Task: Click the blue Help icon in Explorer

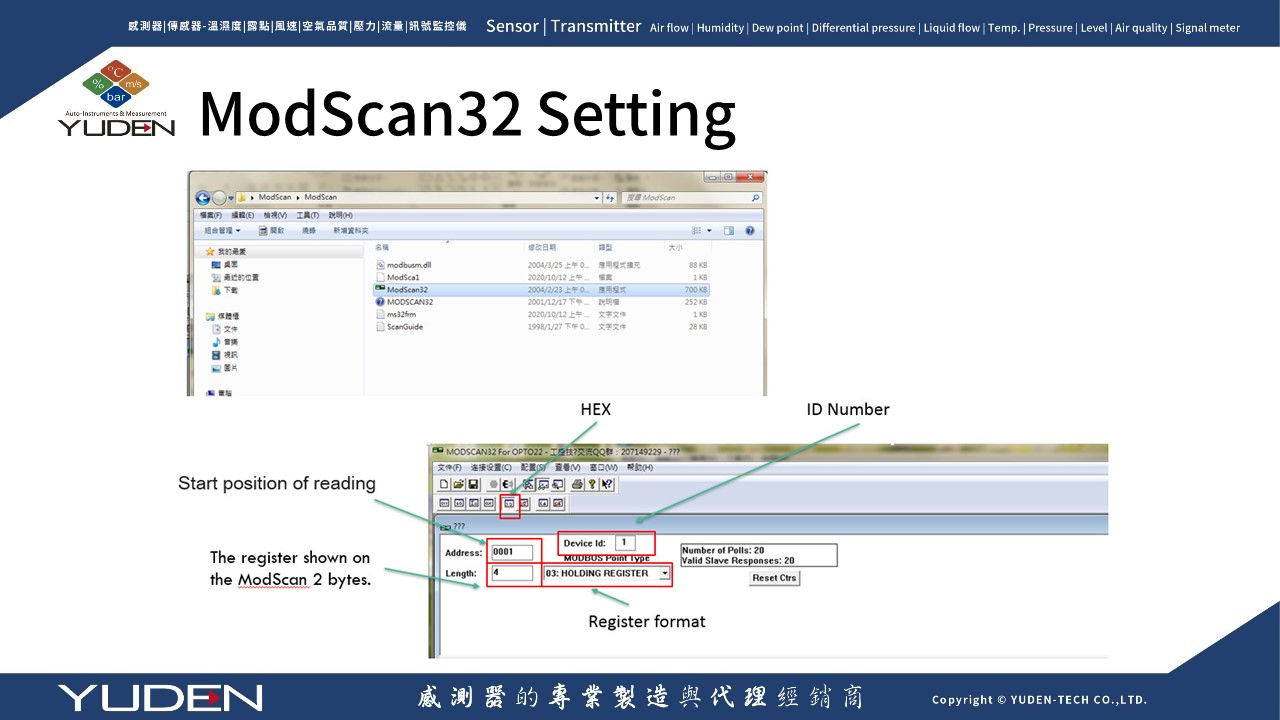Action: (750, 230)
